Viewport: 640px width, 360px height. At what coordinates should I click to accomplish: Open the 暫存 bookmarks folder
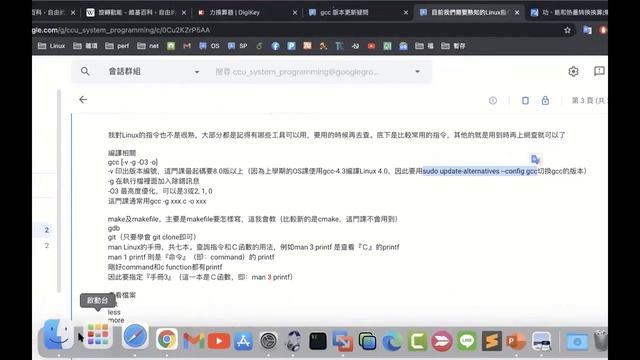click(x=453, y=46)
